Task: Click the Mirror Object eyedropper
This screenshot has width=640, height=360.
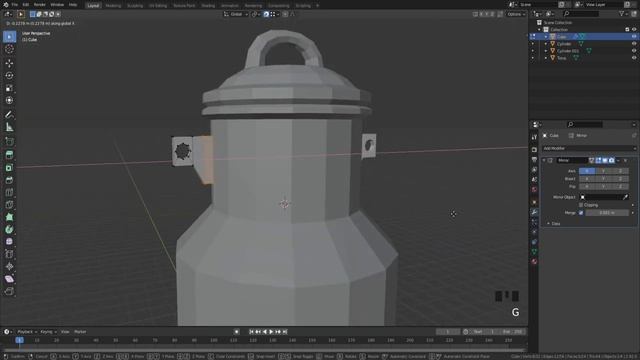Action: coord(625,197)
